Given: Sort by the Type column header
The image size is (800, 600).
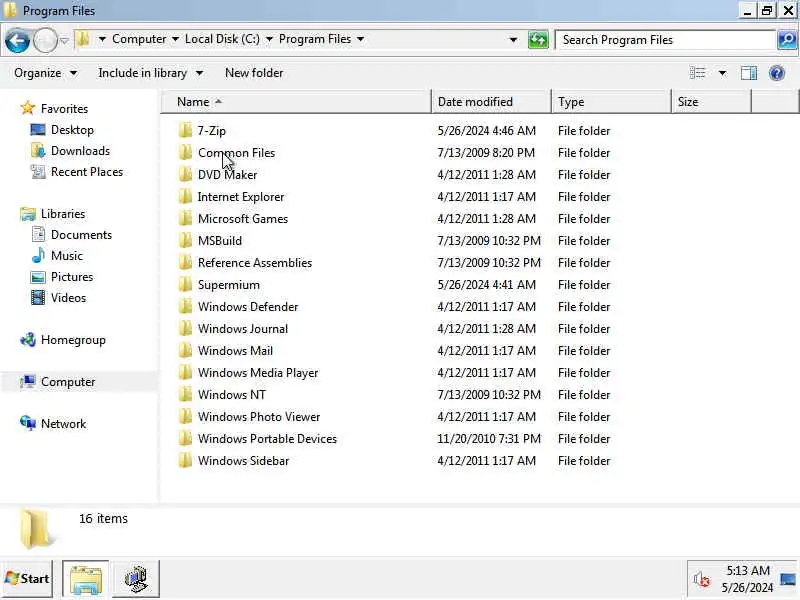Looking at the screenshot, I should (x=611, y=102).
